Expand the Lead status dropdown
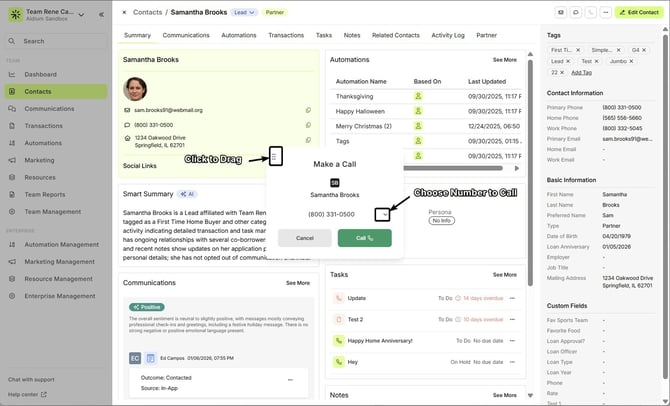Viewport: 670px width, 406px height. coord(246,12)
